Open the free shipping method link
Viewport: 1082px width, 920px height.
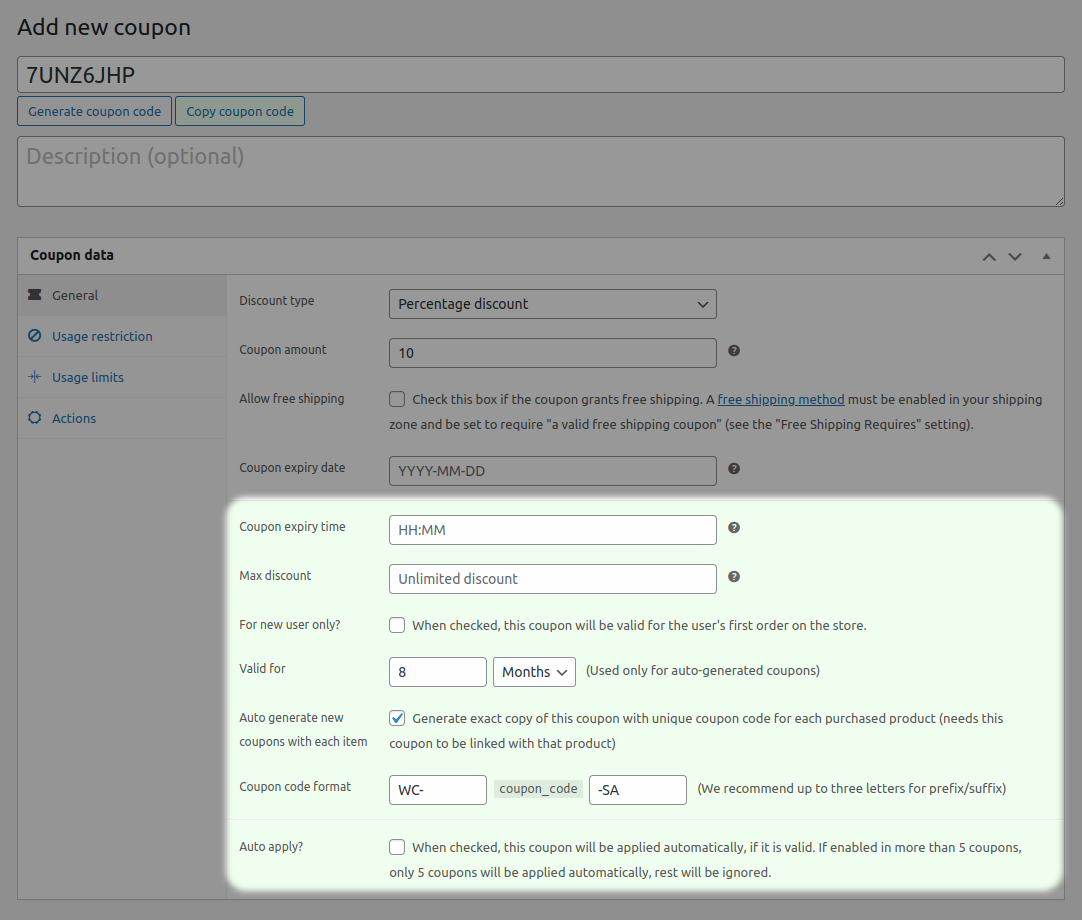tap(780, 399)
